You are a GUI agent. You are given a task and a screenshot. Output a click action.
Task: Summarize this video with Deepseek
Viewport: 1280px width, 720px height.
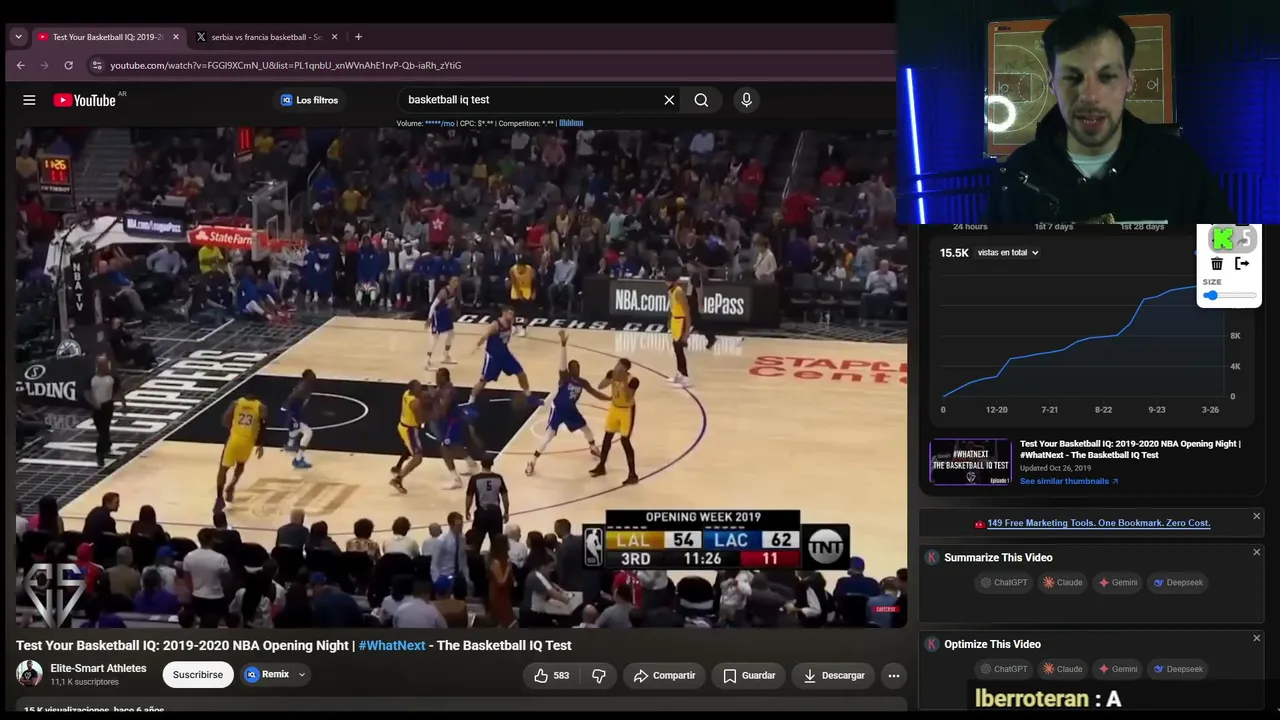pos(1178,583)
